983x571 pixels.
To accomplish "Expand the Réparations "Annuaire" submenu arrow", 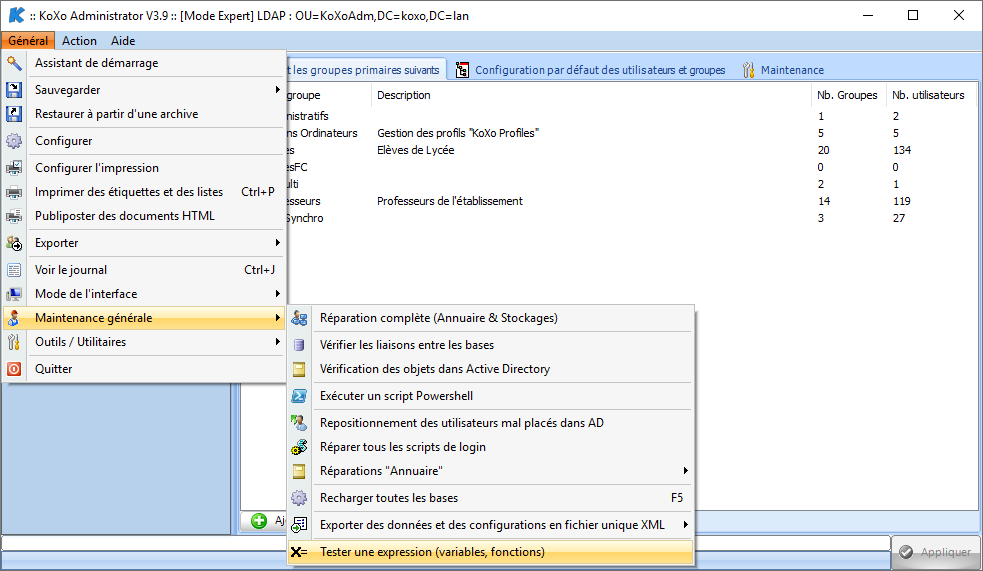I will click(x=685, y=471).
